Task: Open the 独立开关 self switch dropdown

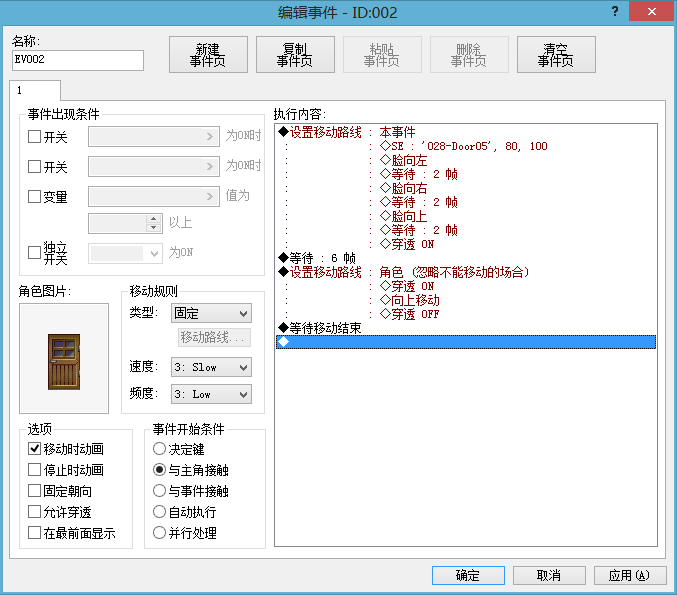Action: pyautogui.click(x=126, y=253)
